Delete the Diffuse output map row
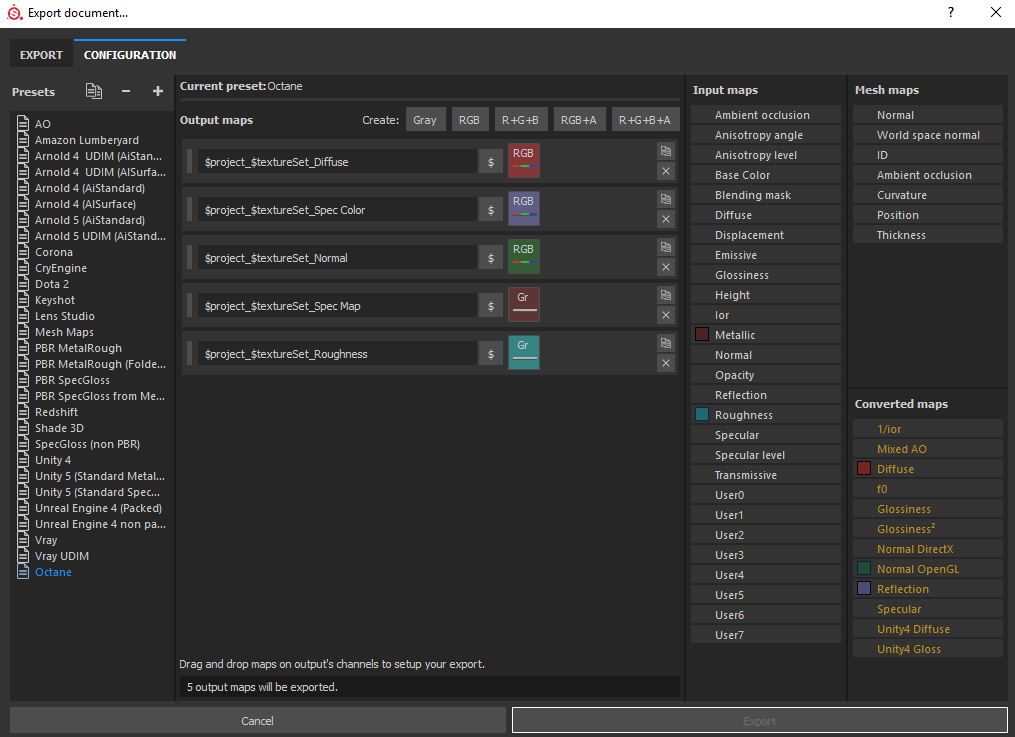Viewport: 1015px width, 737px height. point(665,171)
